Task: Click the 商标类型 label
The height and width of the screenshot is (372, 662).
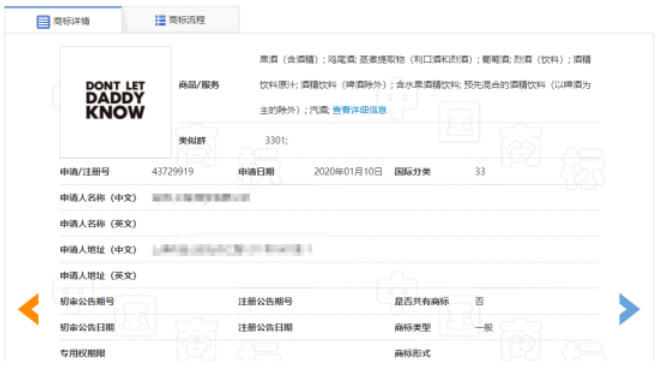Action: tap(412, 327)
